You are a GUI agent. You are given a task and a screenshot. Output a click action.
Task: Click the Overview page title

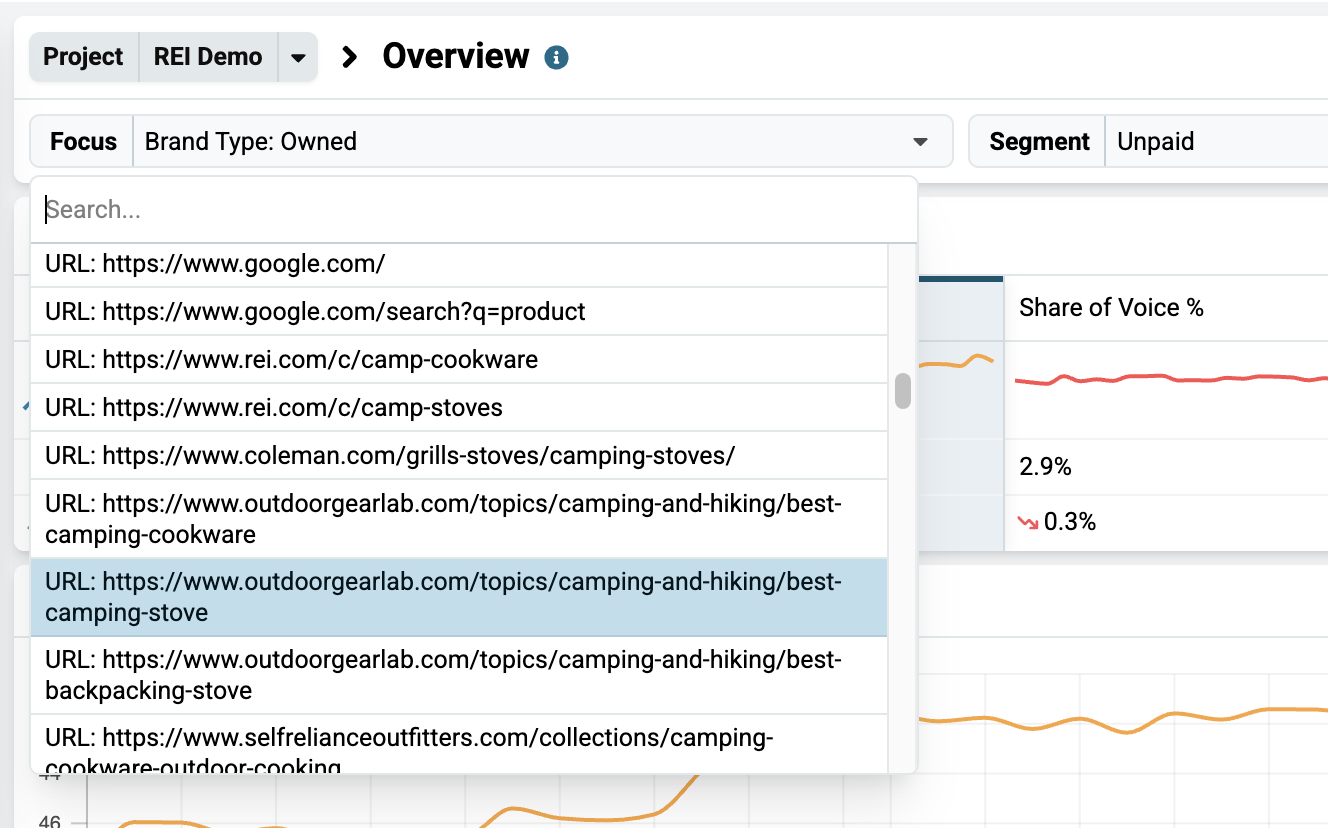(x=456, y=57)
